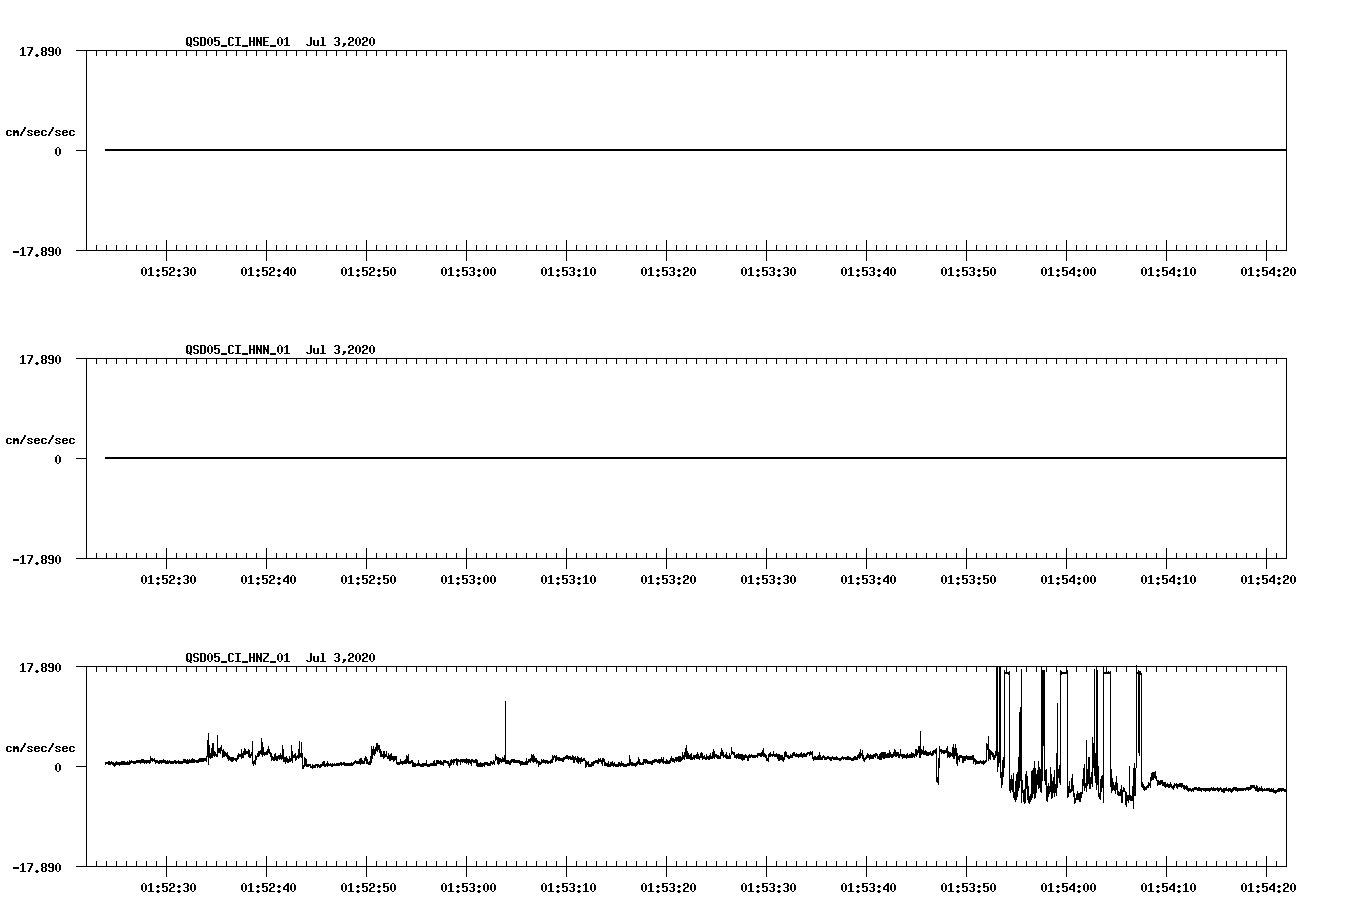Select the 01:53:00 timestamp under HNZ plot
1358x924 pixels.
pos(468,887)
